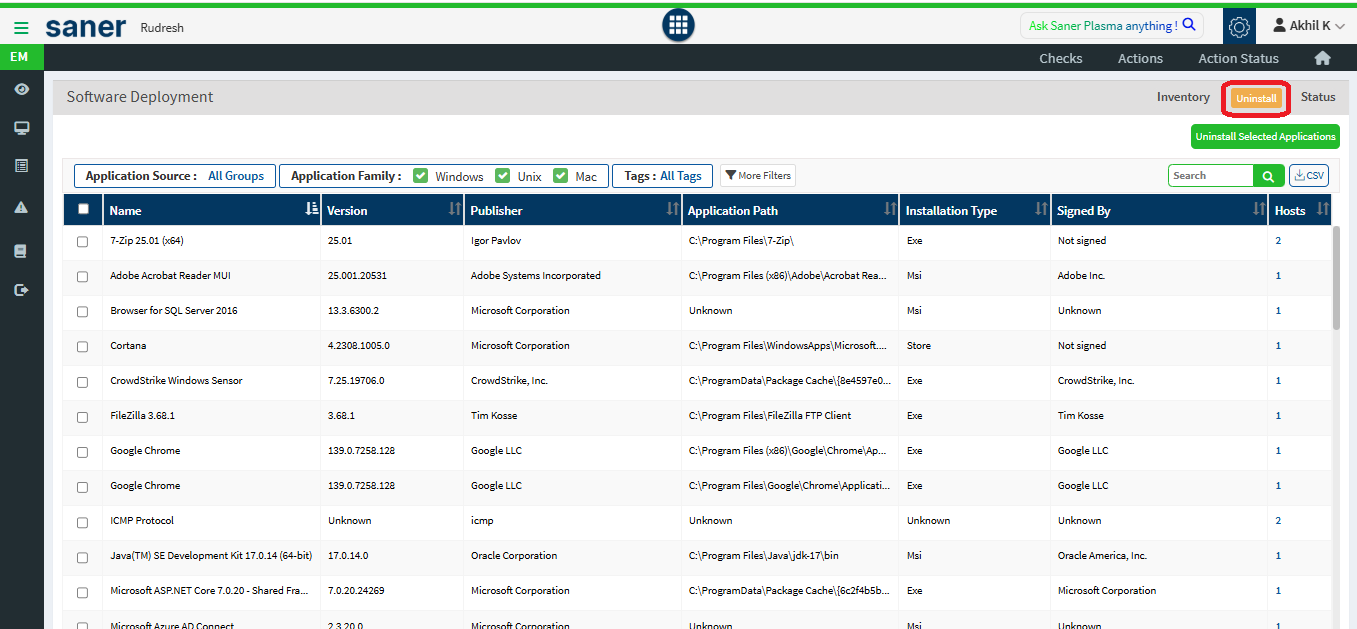The image size is (1357, 629).
Task: Click the Saner logo
Action: coord(86,27)
